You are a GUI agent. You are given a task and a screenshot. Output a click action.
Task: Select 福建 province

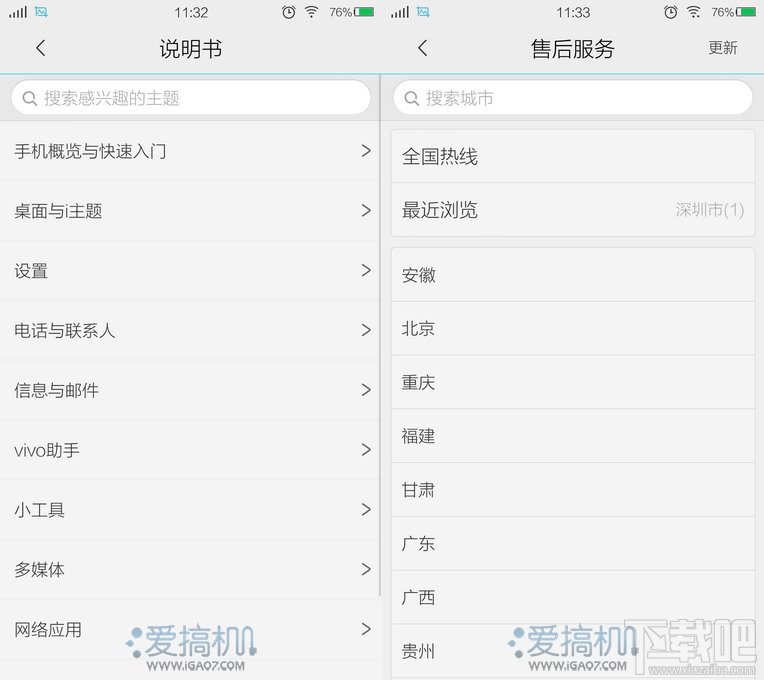pos(573,436)
